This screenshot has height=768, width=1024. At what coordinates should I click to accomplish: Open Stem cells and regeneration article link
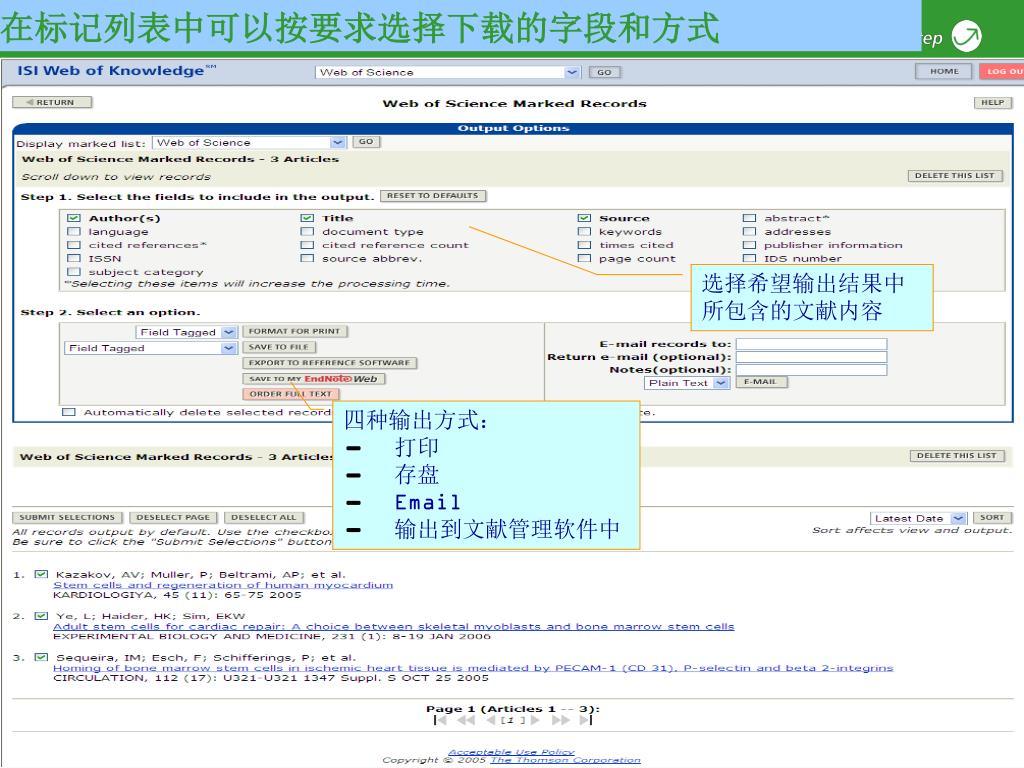(223, 585)
